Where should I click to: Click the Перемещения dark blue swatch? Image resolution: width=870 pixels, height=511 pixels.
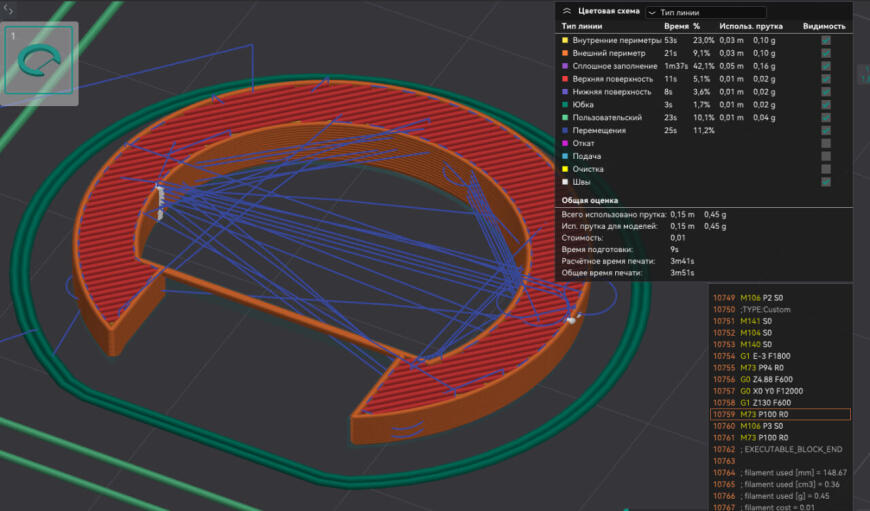click(565, 130)
